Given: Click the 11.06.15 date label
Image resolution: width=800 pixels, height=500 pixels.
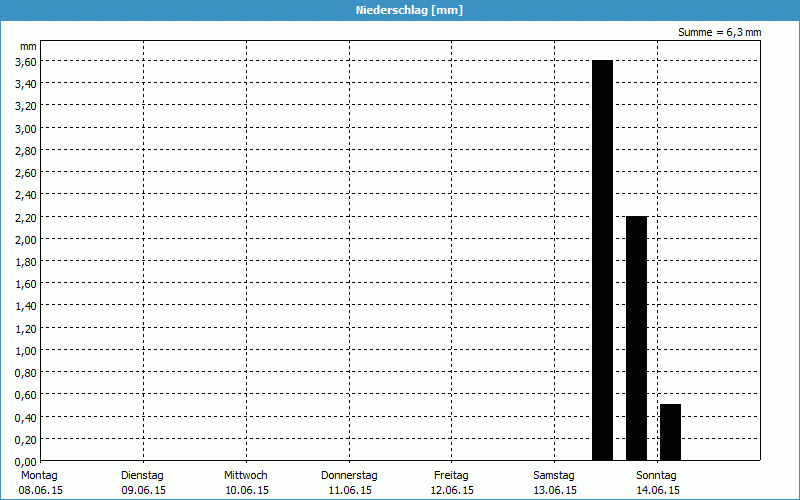Looking at the screenshot, I should (x=350, y=490).
